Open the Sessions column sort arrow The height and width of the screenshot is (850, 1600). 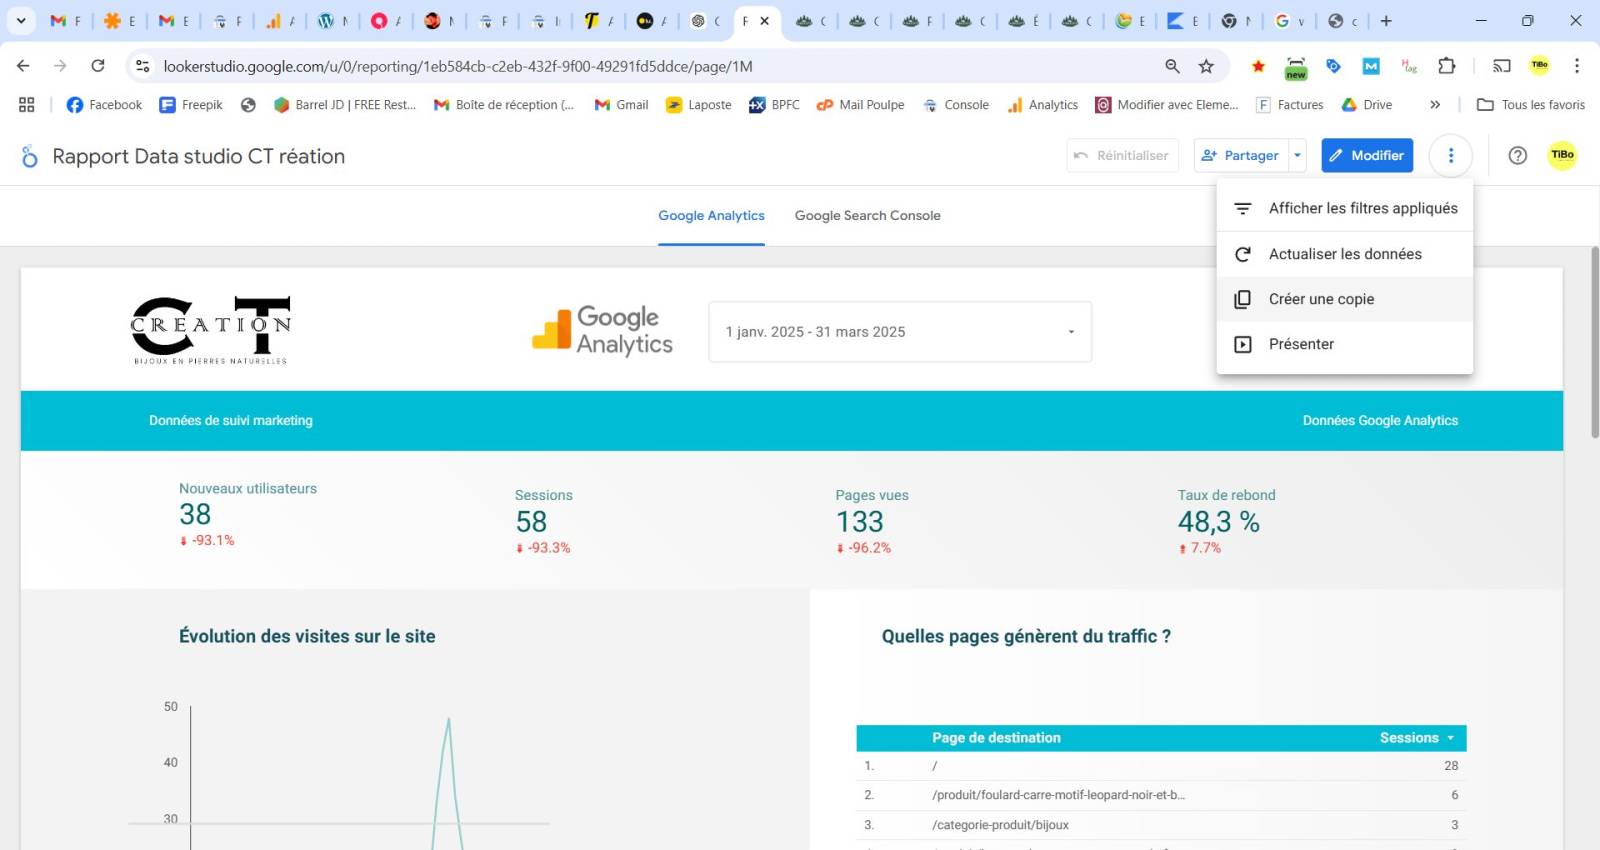coord(1451,738)
